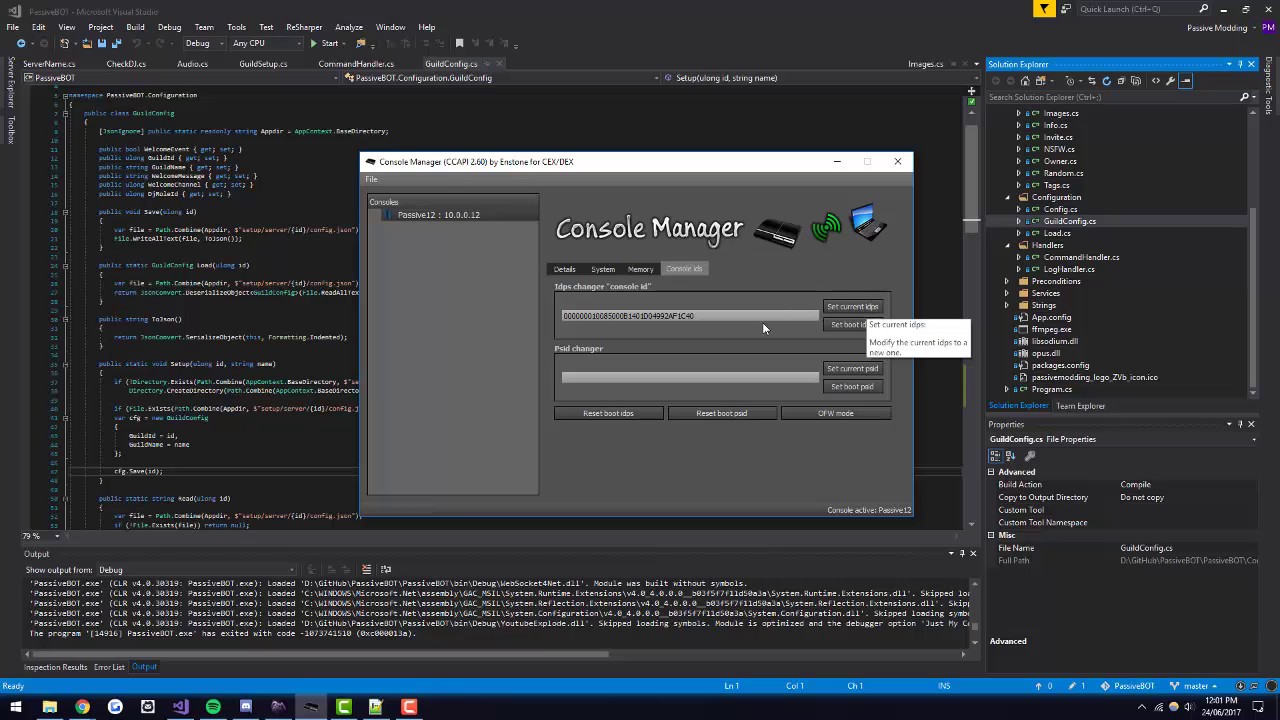Image resolution: width=1280 pixels, height=720 pixels.
Task: Click the Windows Start button
Action: (16, 707)
